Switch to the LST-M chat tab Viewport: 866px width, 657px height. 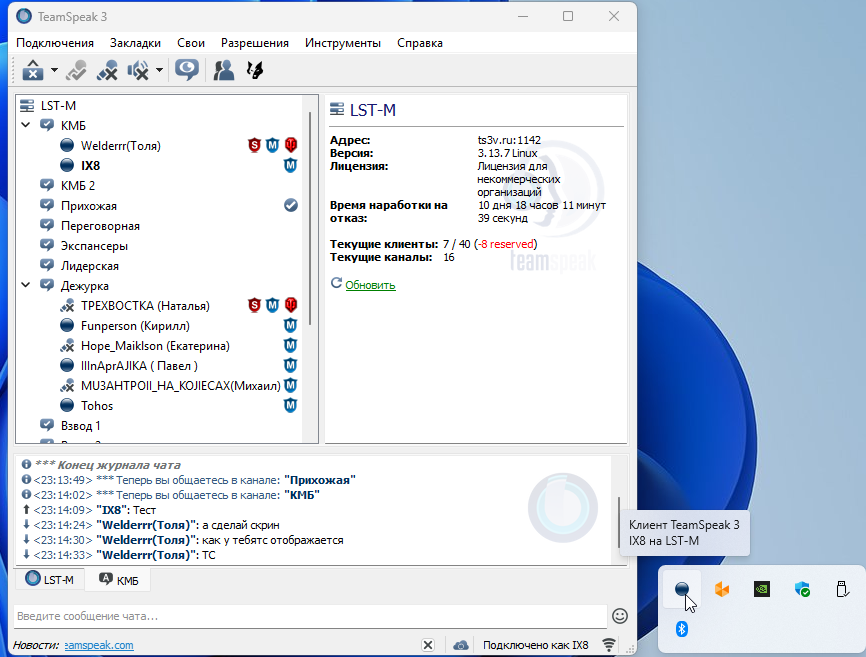(x=50, y=580)
